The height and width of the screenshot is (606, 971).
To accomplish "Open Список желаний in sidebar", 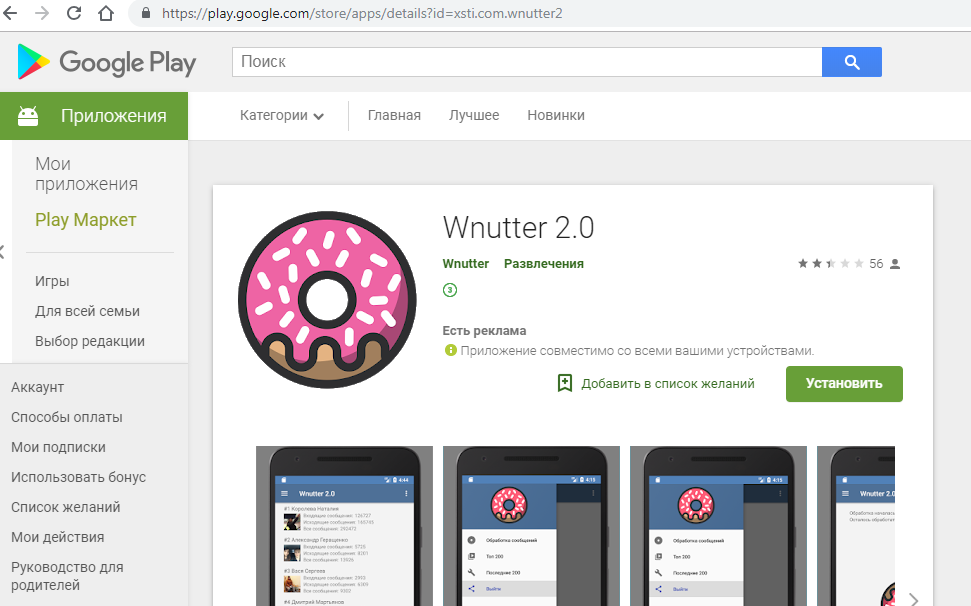I will pyautogui.click(x=66, y=507).
